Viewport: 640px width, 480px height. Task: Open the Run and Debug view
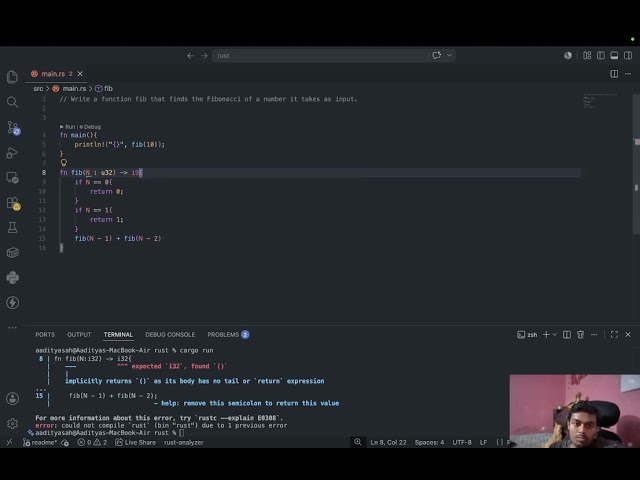click(12, 153)
